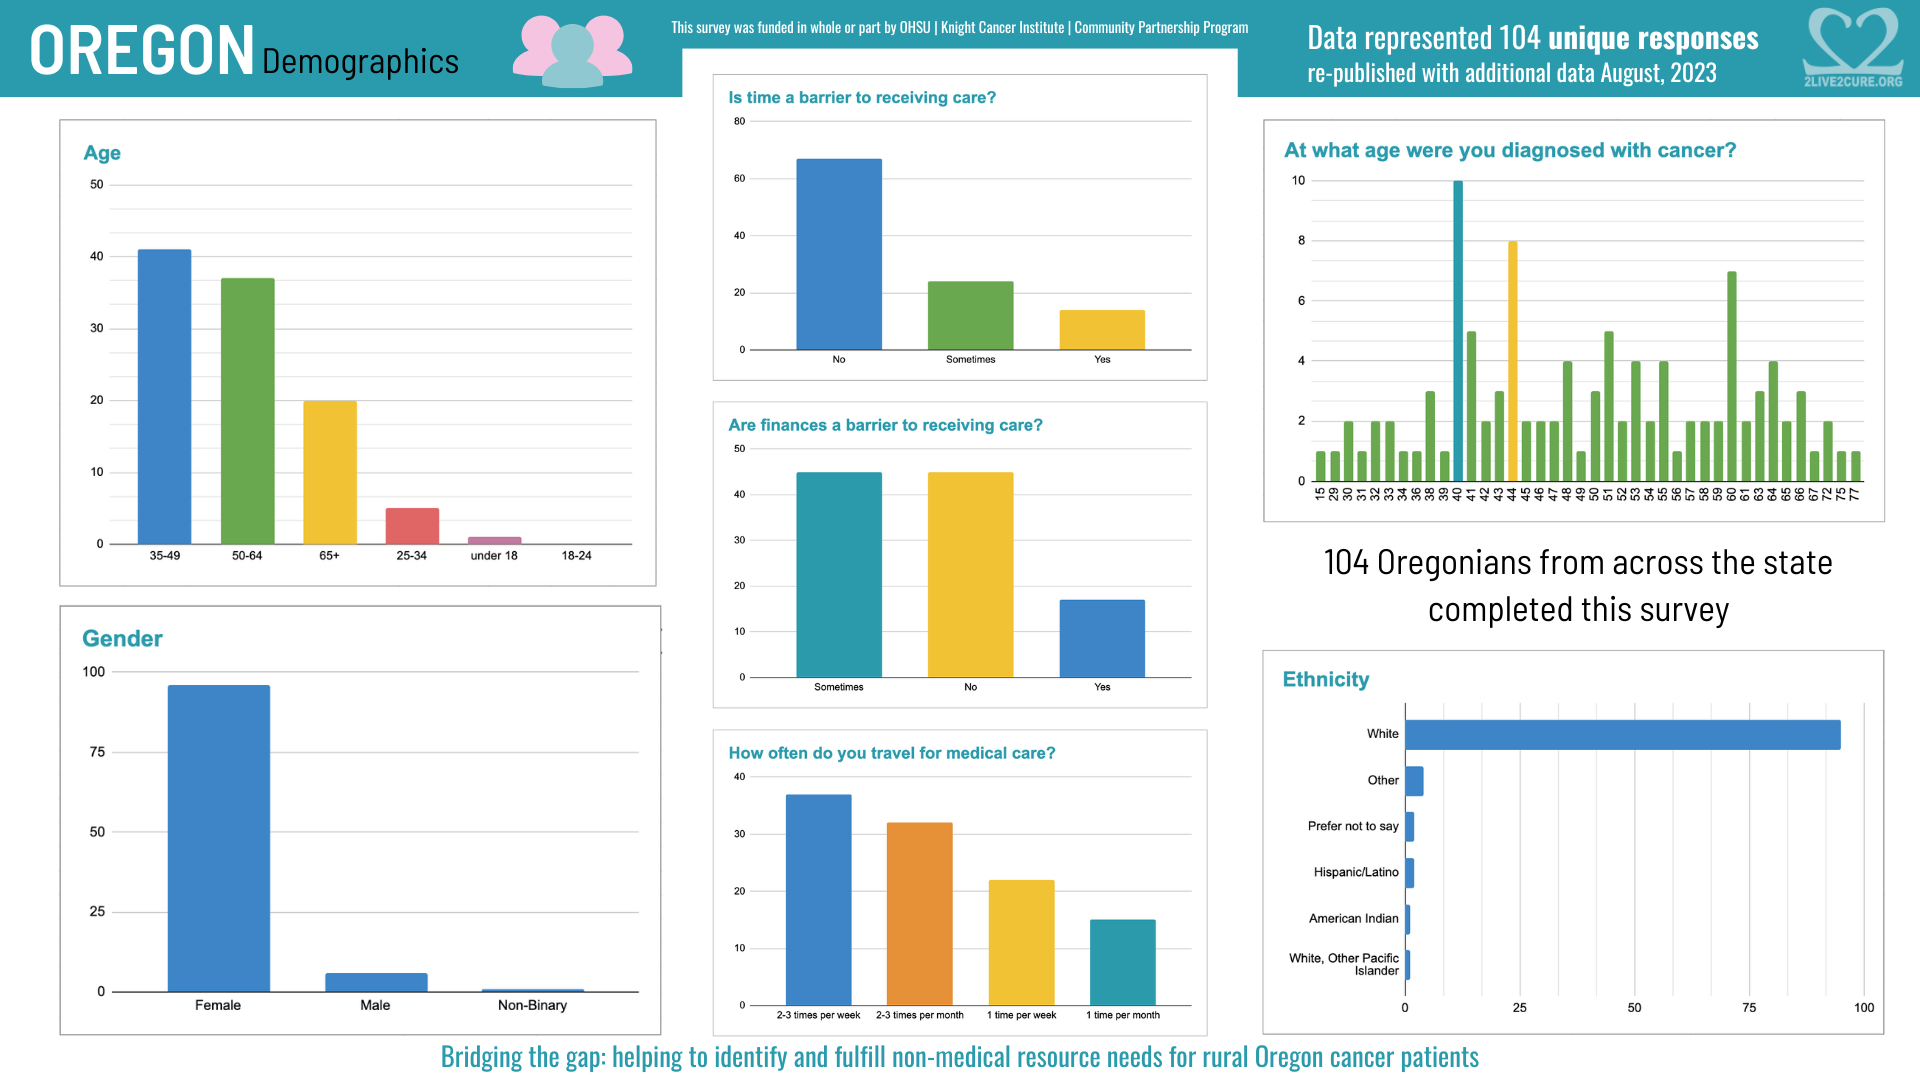
Task: Click 'Is time a barrier' chart title
Action: (x=861, y=97)
